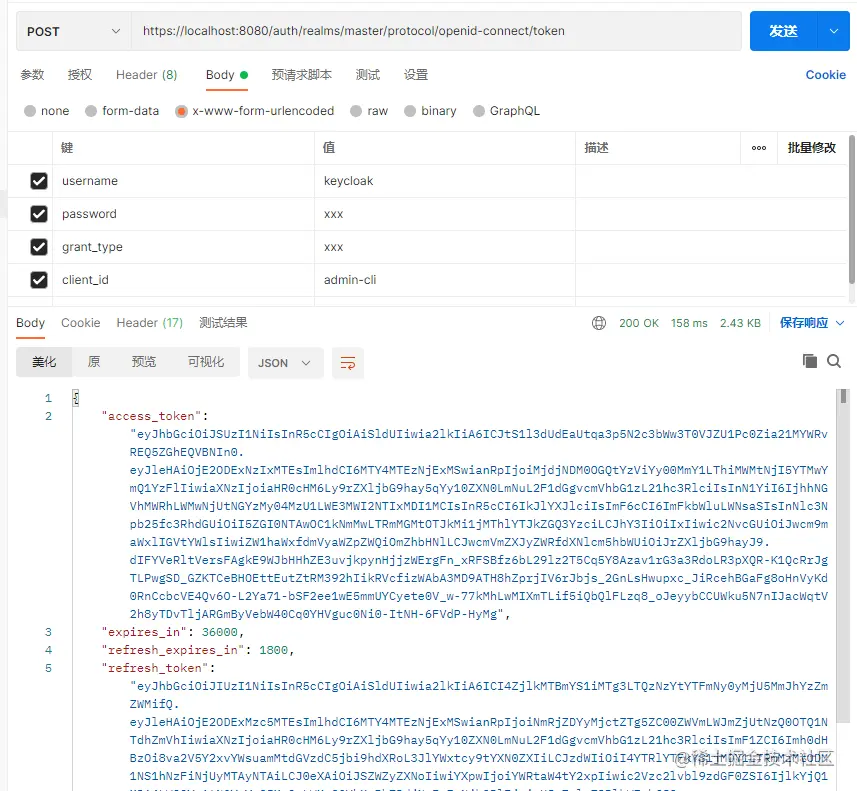Click the word-wrap icon in response toolbar
857x791 pixels.
pyautogui.click(x=348, y=363)
